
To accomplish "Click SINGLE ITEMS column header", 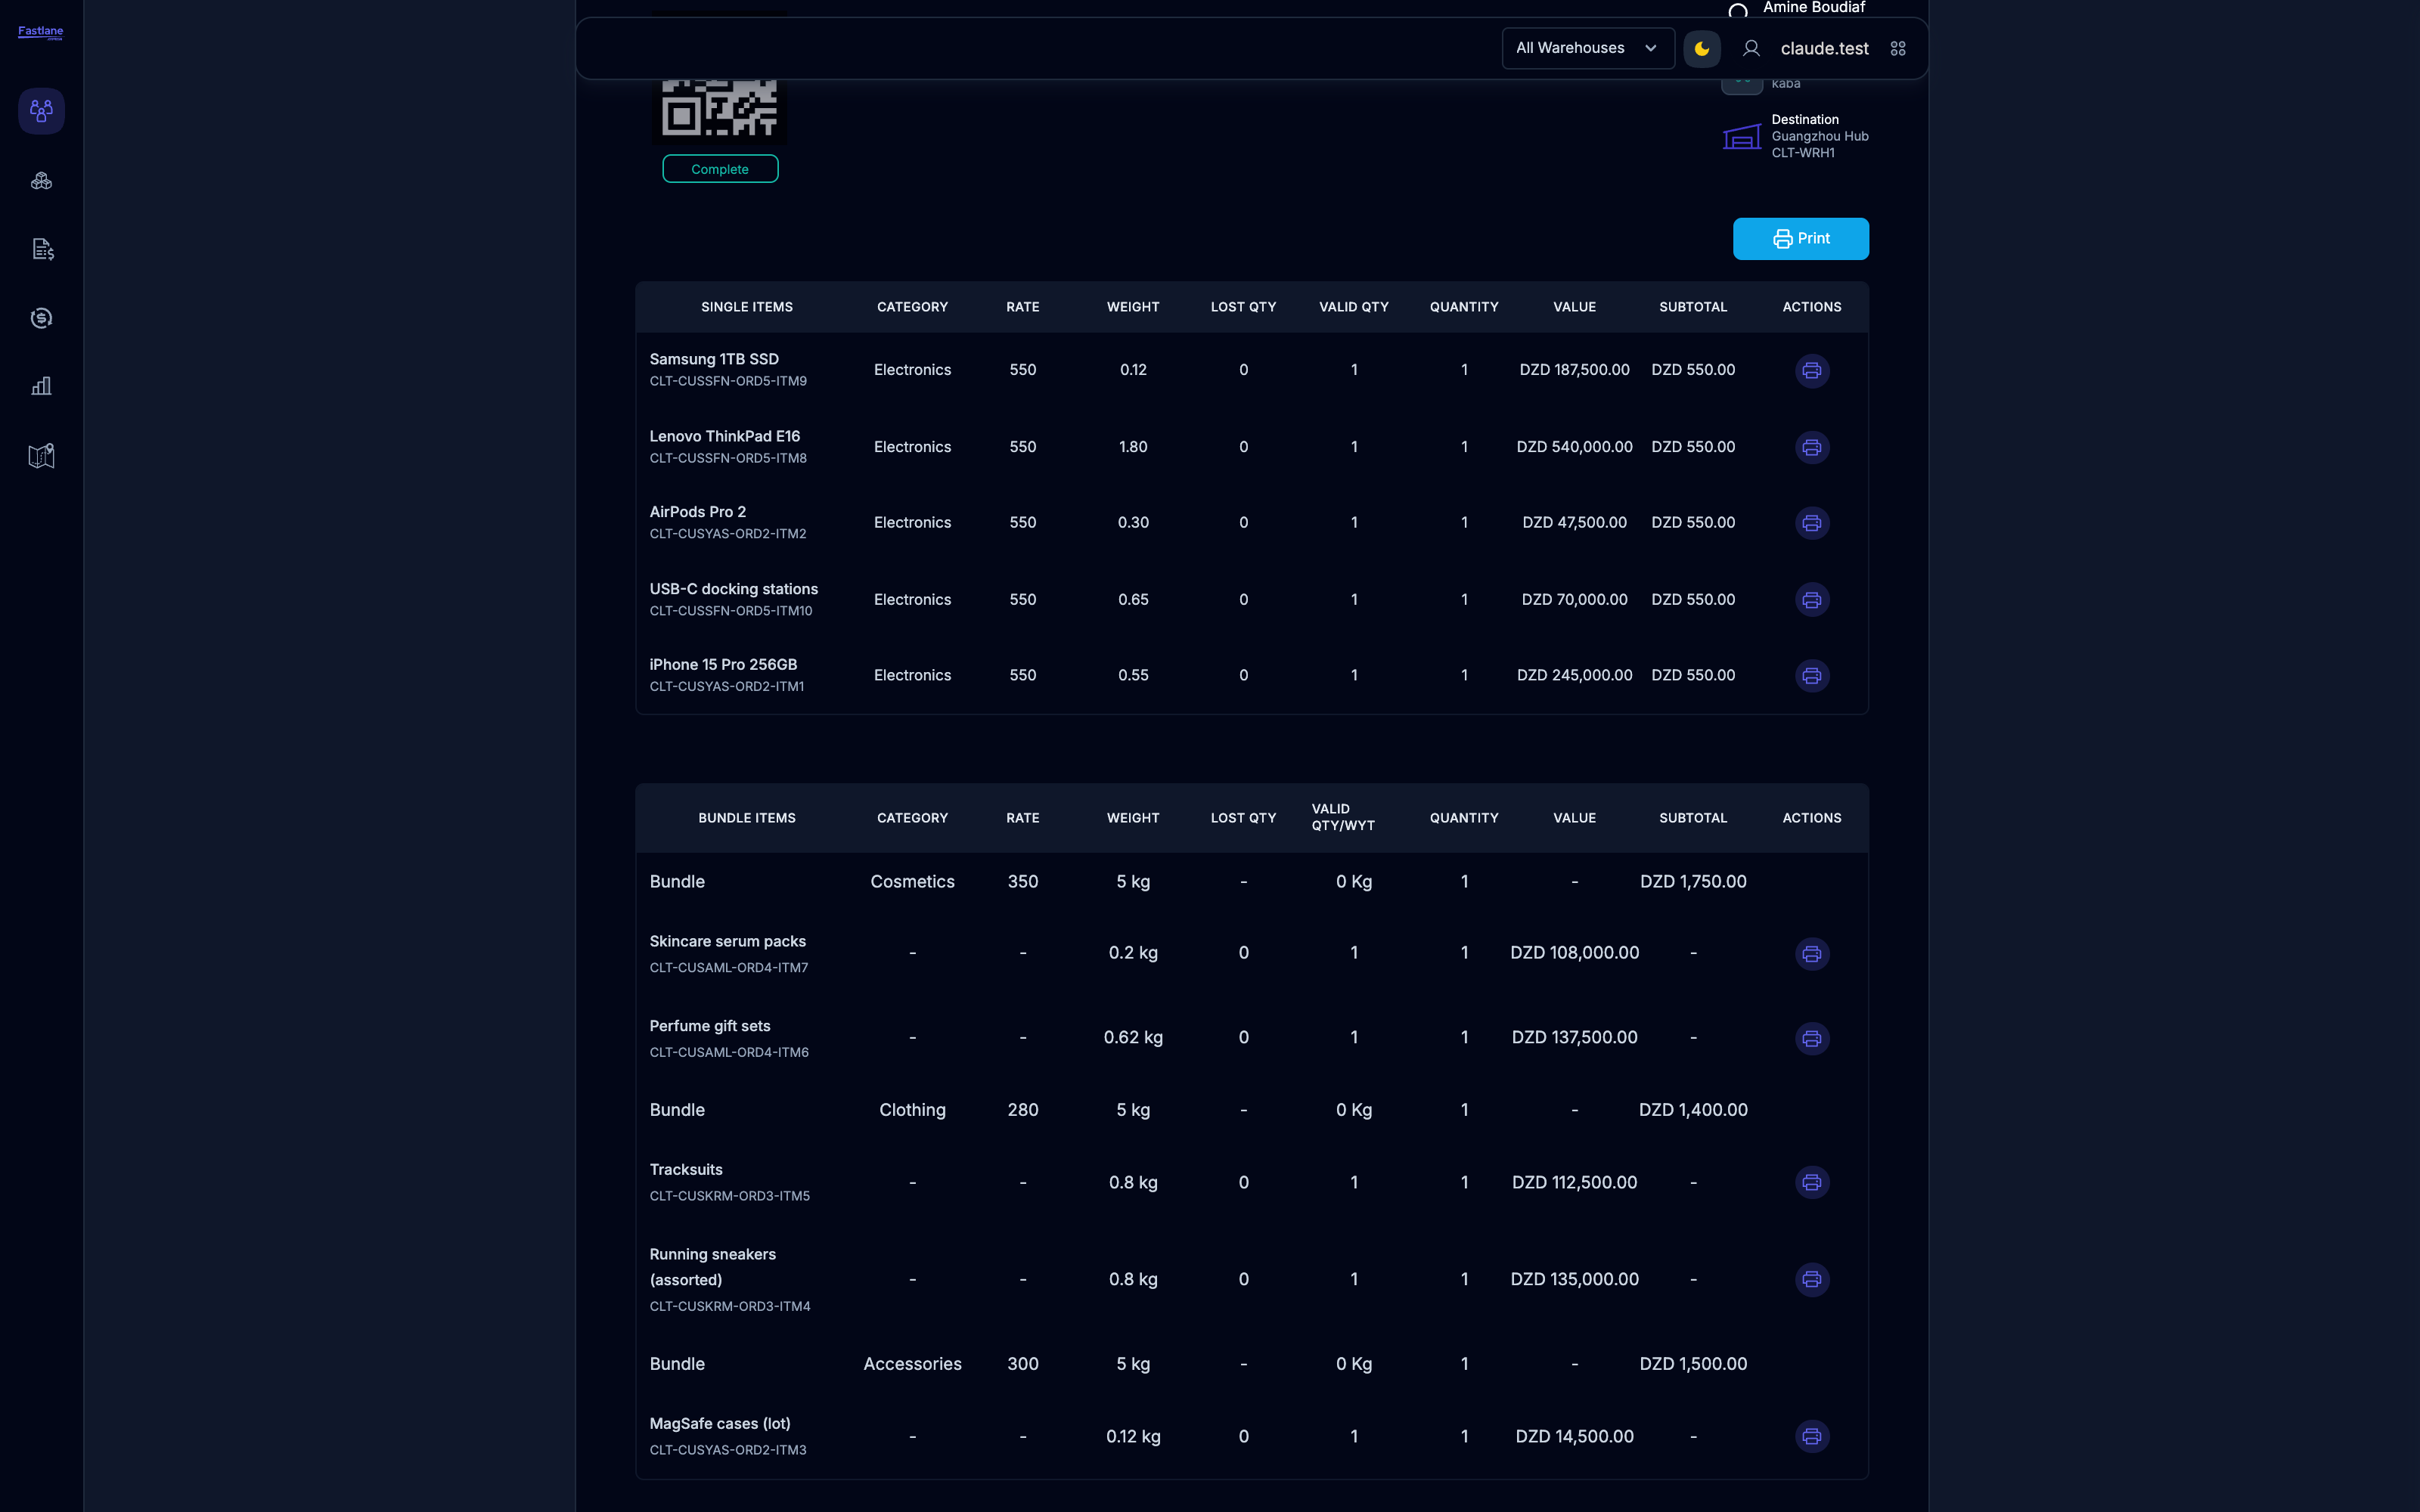I will [x=746, y=307].
